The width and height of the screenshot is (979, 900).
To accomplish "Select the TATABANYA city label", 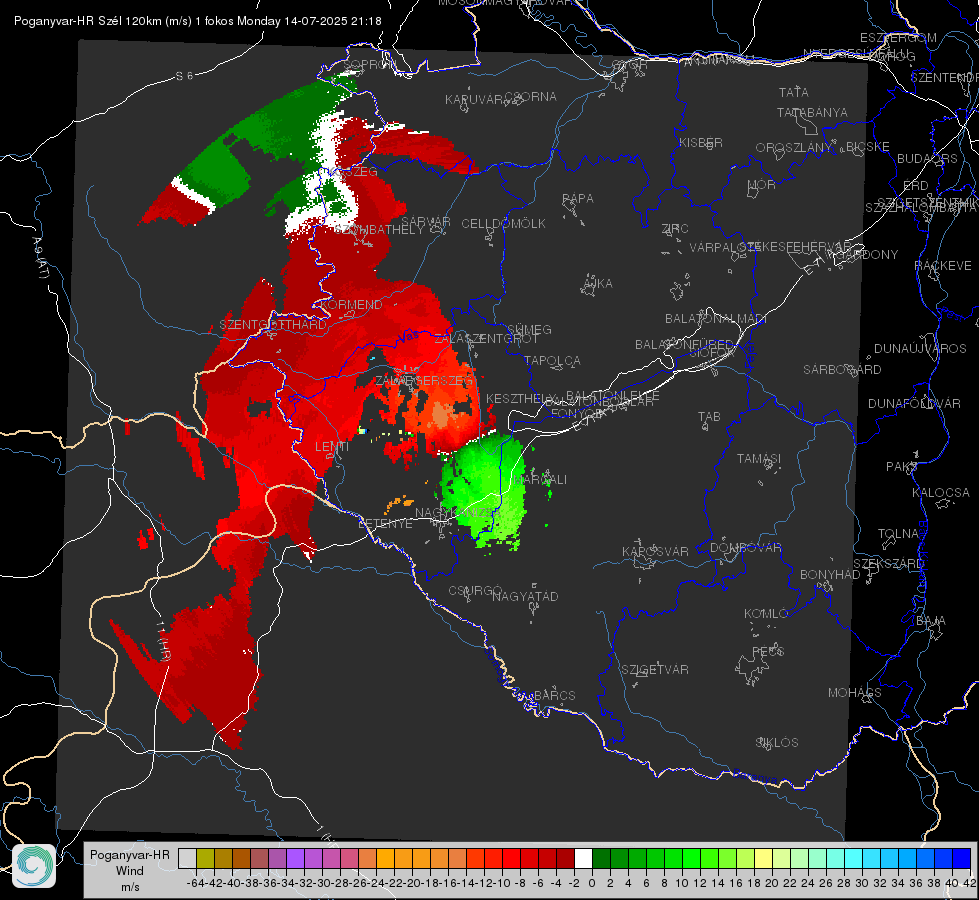I will 812,112.
